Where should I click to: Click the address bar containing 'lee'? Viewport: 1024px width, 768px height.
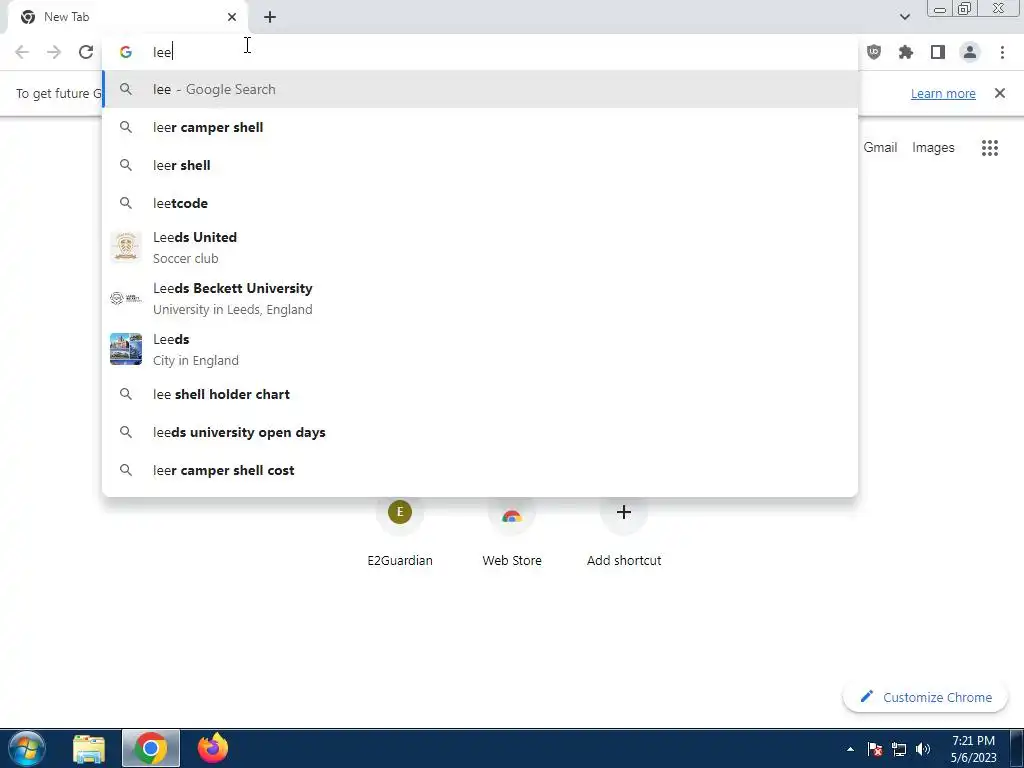pos(480,52)
